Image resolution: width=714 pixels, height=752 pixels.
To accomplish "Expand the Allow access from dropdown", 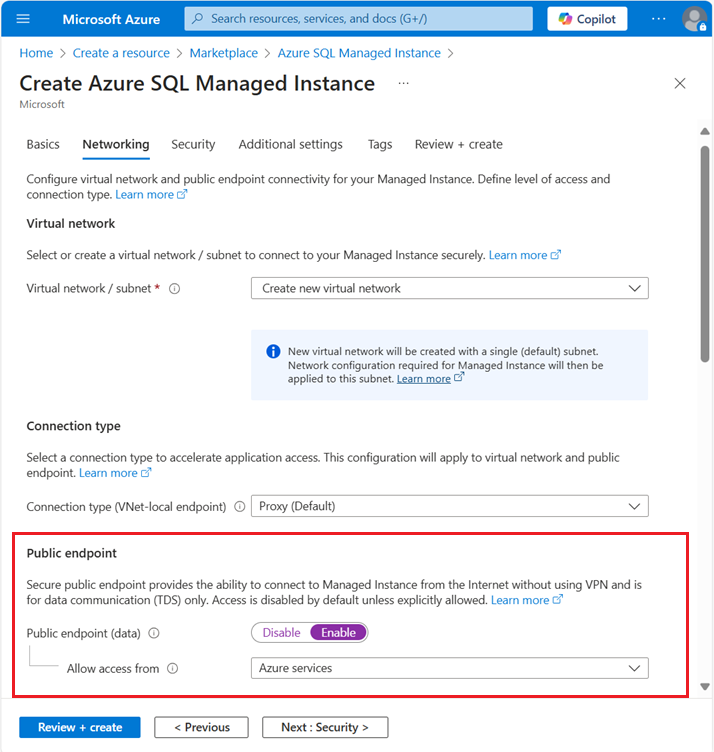I will [449, 668].
